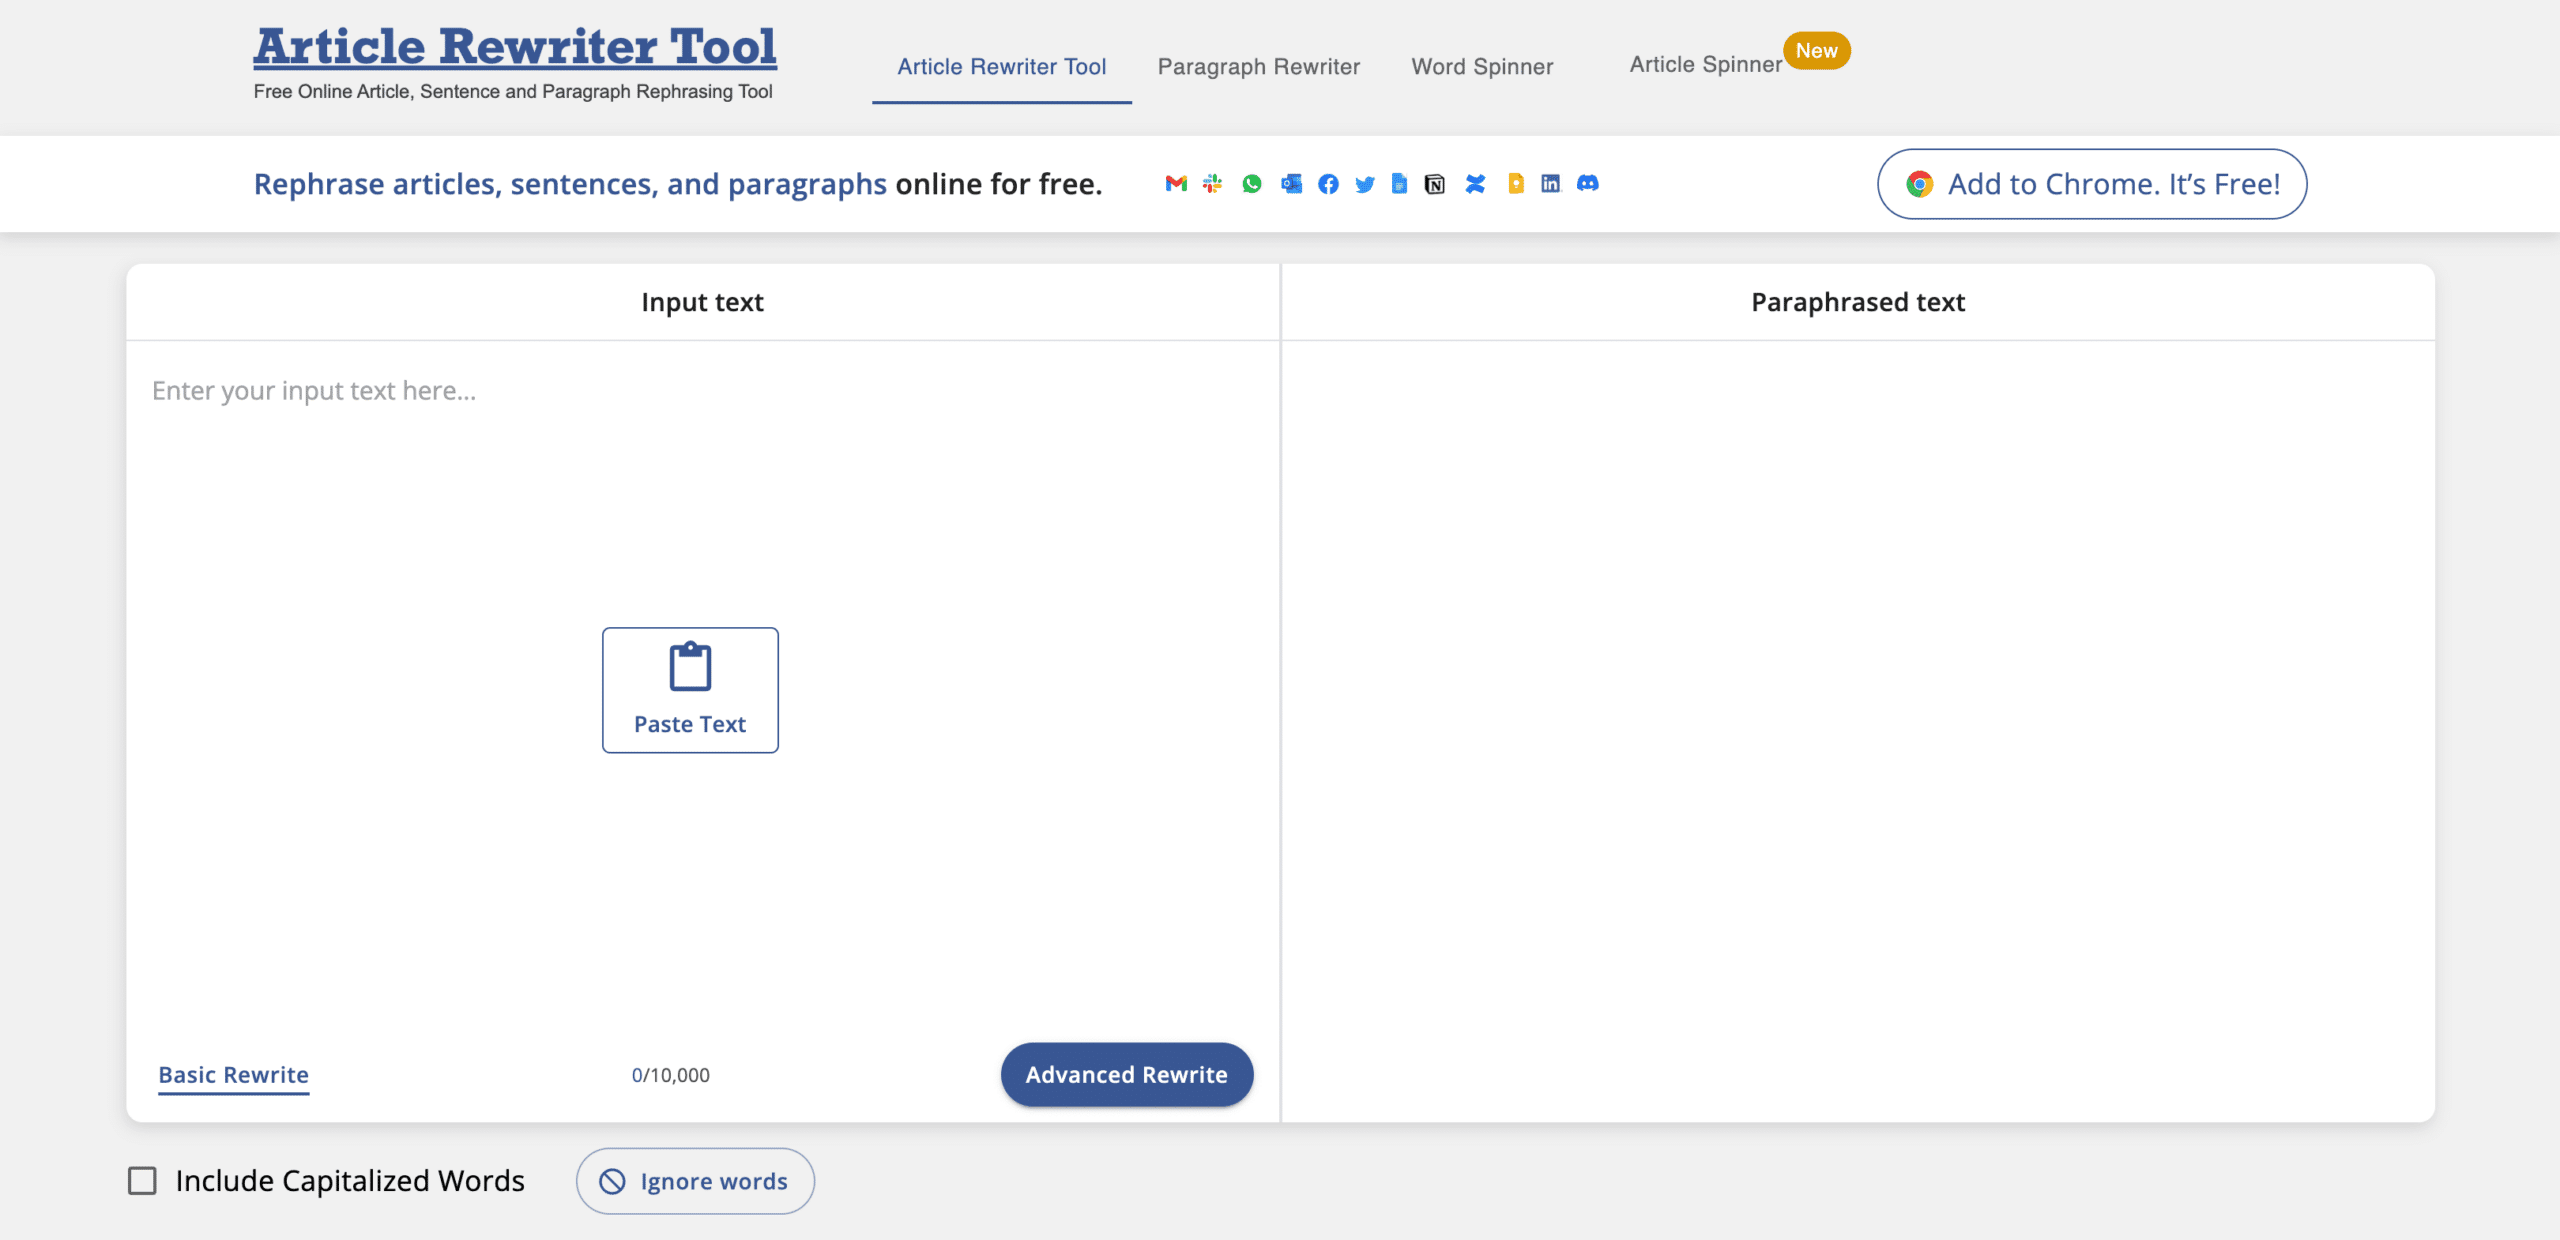Switch to the Word Spinner tab
Image resolution: width=2560 pixels, height=1240 pixels.
[1482, 67]
